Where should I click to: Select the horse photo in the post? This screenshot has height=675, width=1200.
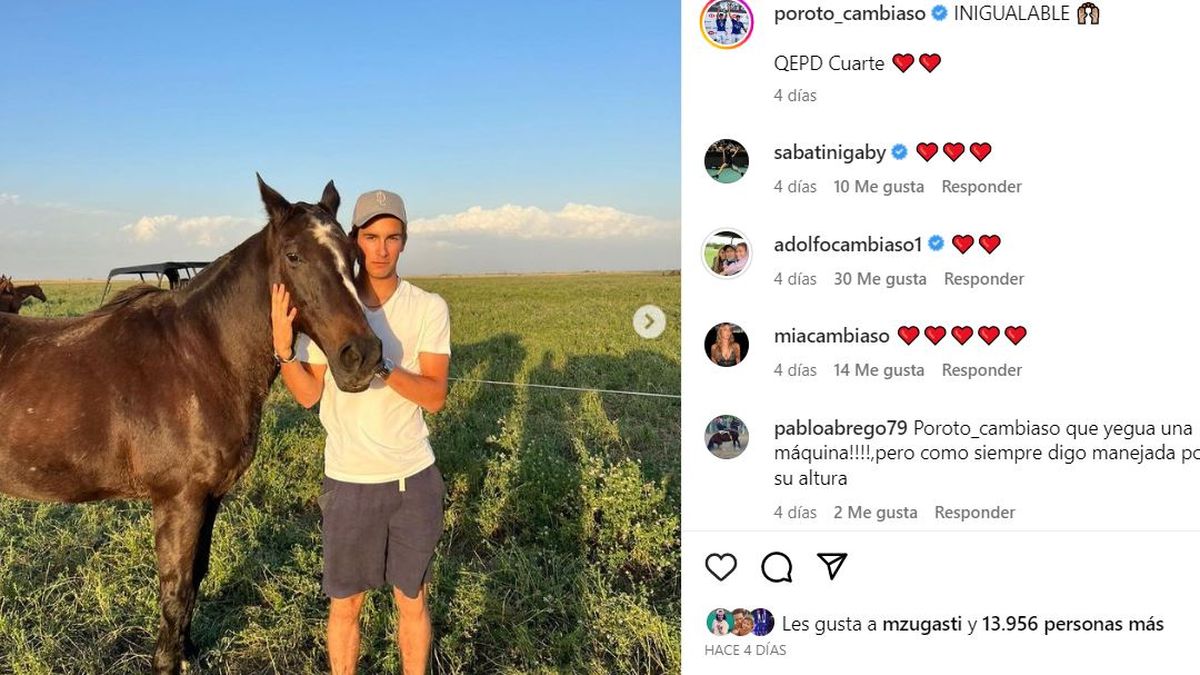[340, 337]
